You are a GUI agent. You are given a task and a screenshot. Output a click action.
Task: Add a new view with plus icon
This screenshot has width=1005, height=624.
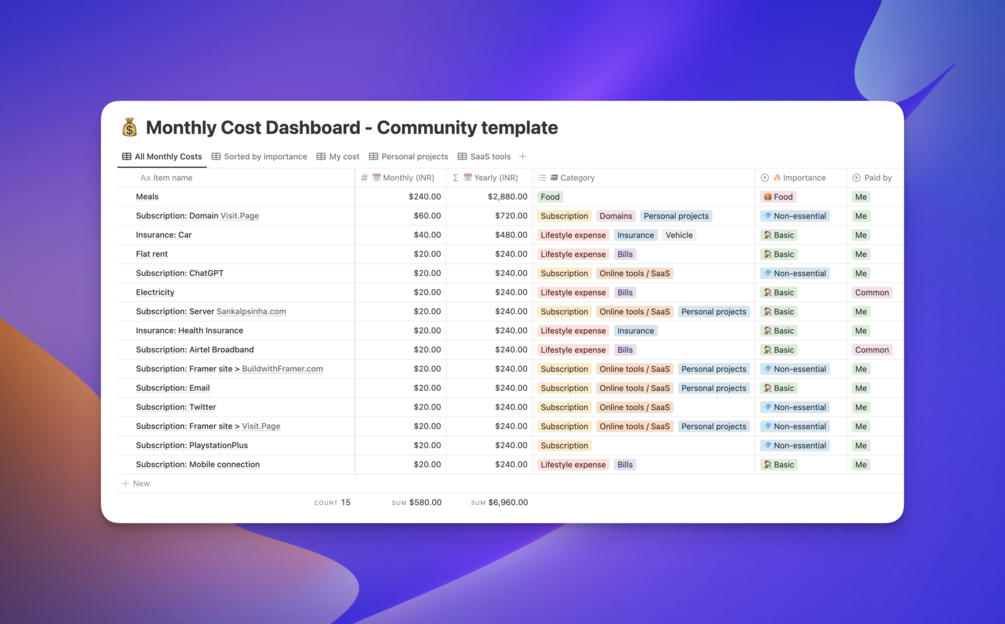pyautogui.click(x=522, y=156)
